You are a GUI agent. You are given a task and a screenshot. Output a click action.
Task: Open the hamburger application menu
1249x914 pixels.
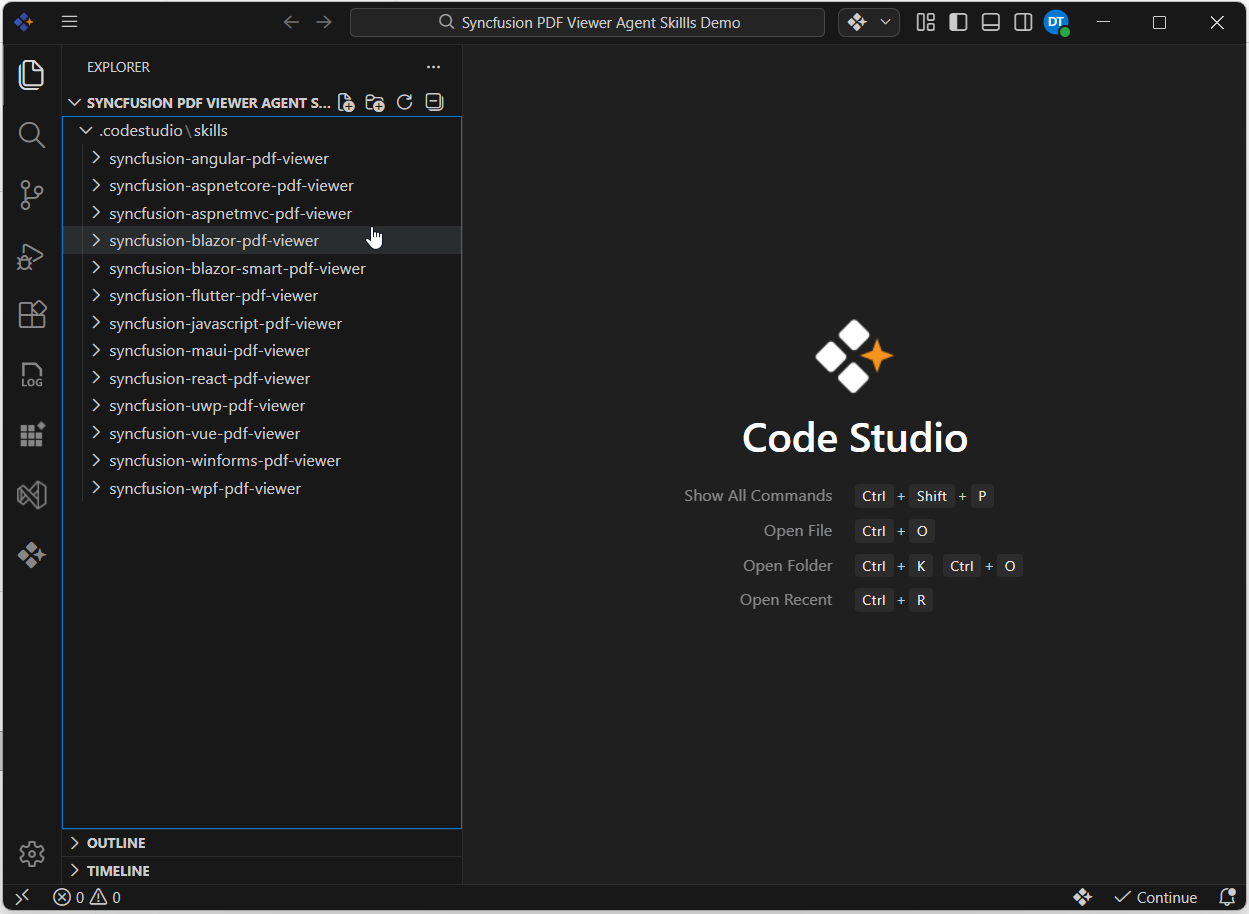pyautogui.click(x=69, y=22)
